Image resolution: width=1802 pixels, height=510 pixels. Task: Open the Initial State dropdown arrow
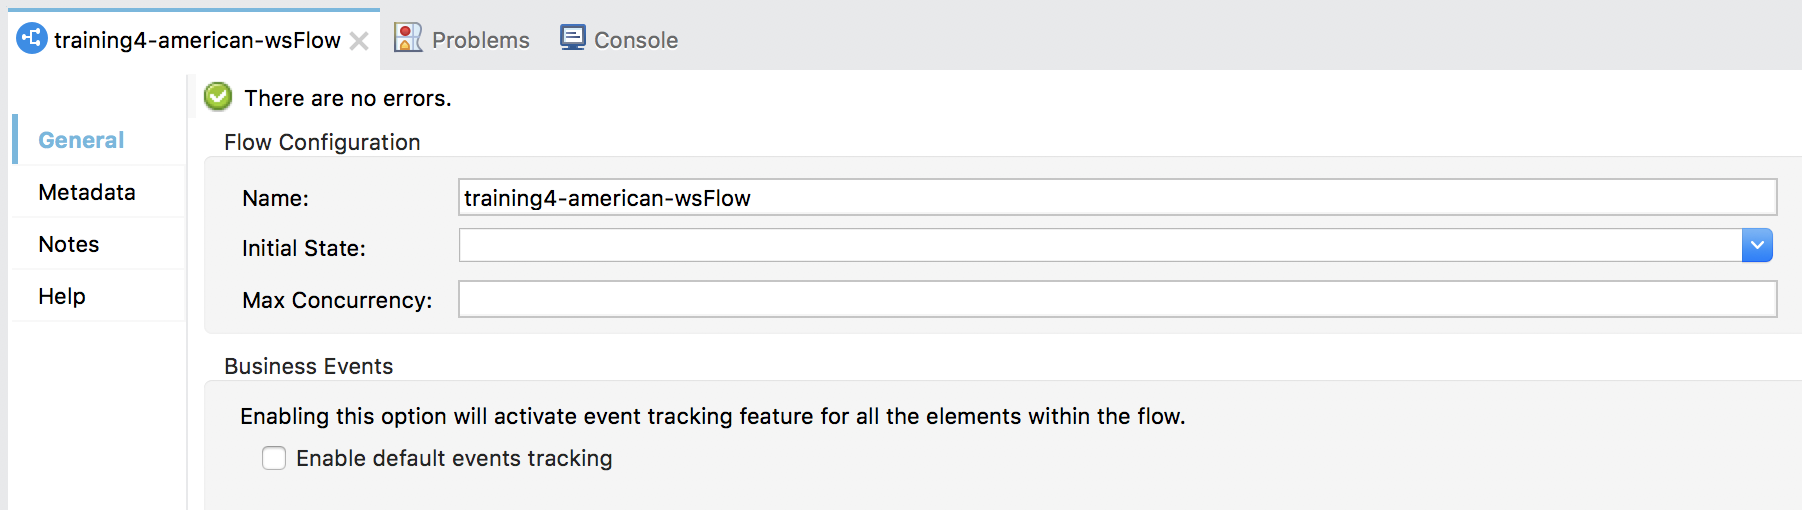coord(1757,245)
